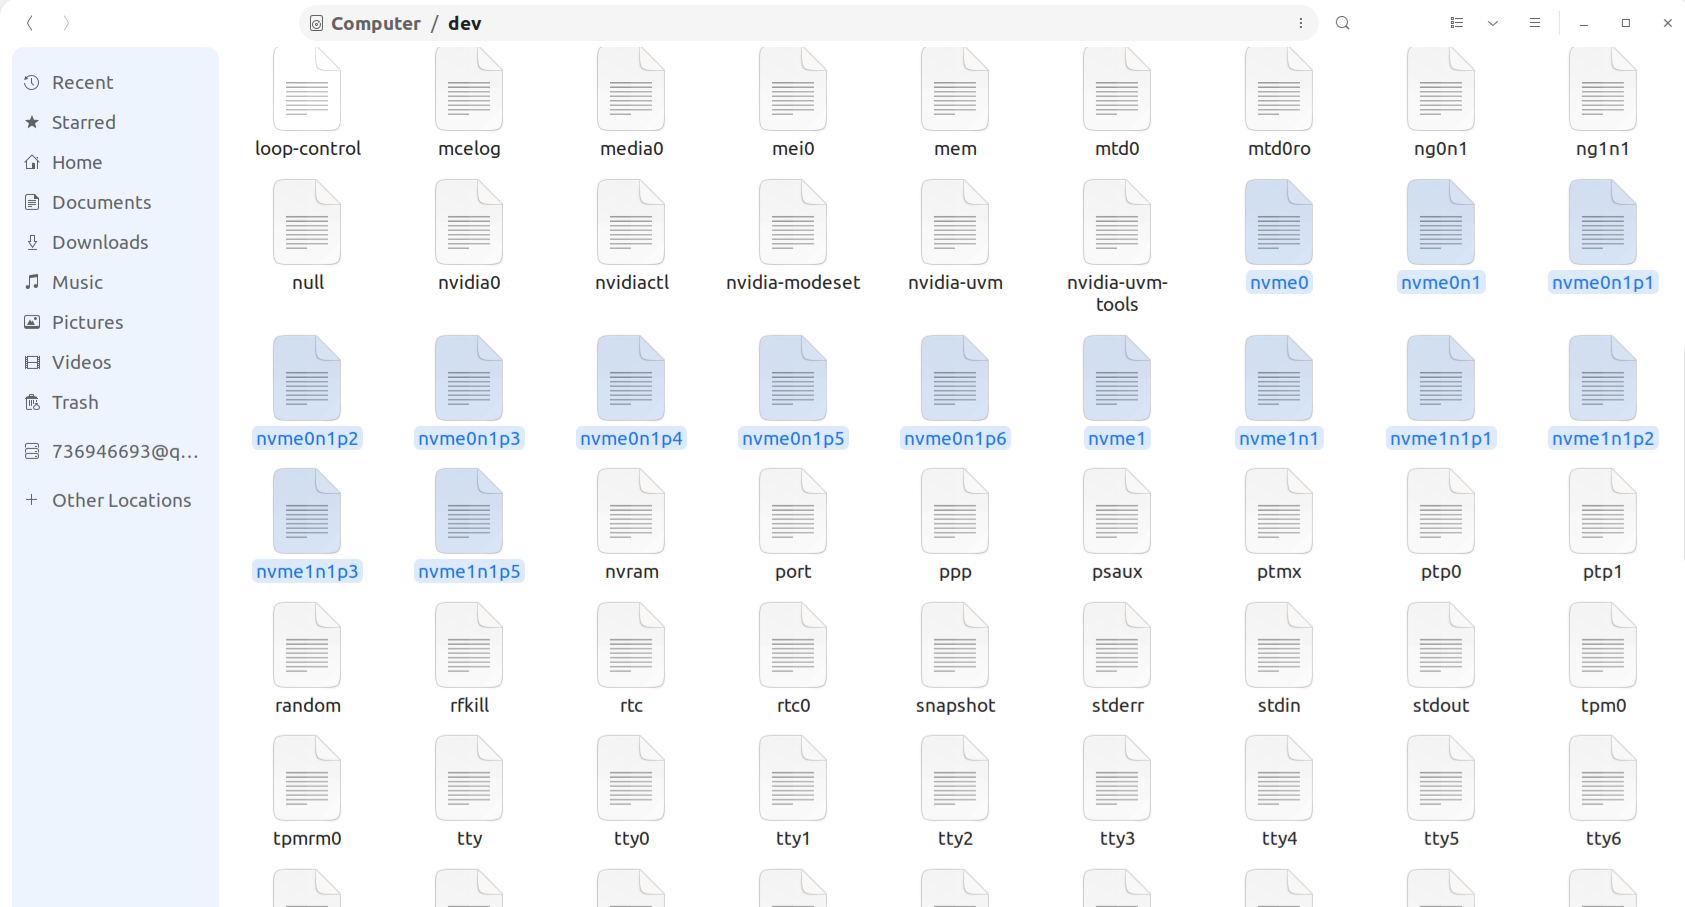Viewport: 1685px width, 907px height.
Task: Select the nvidia0 device file icon
Action: click(469, 223)
